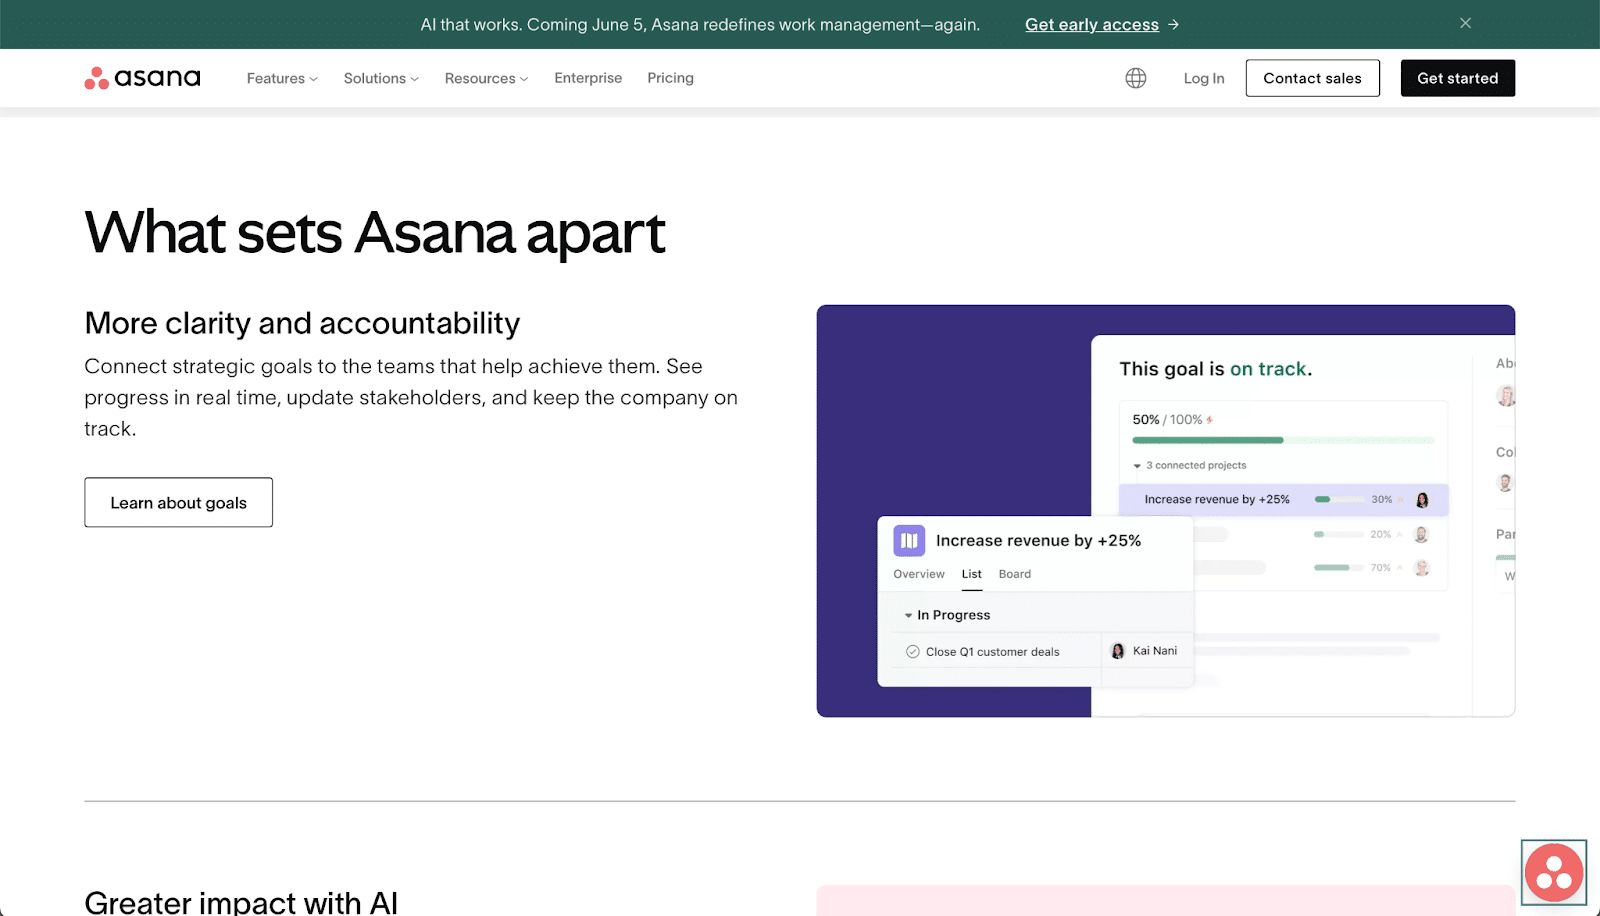Open the Asana chat bubble widget
The width and height of the screenshot is (1600, 916).
(1554, 873)
